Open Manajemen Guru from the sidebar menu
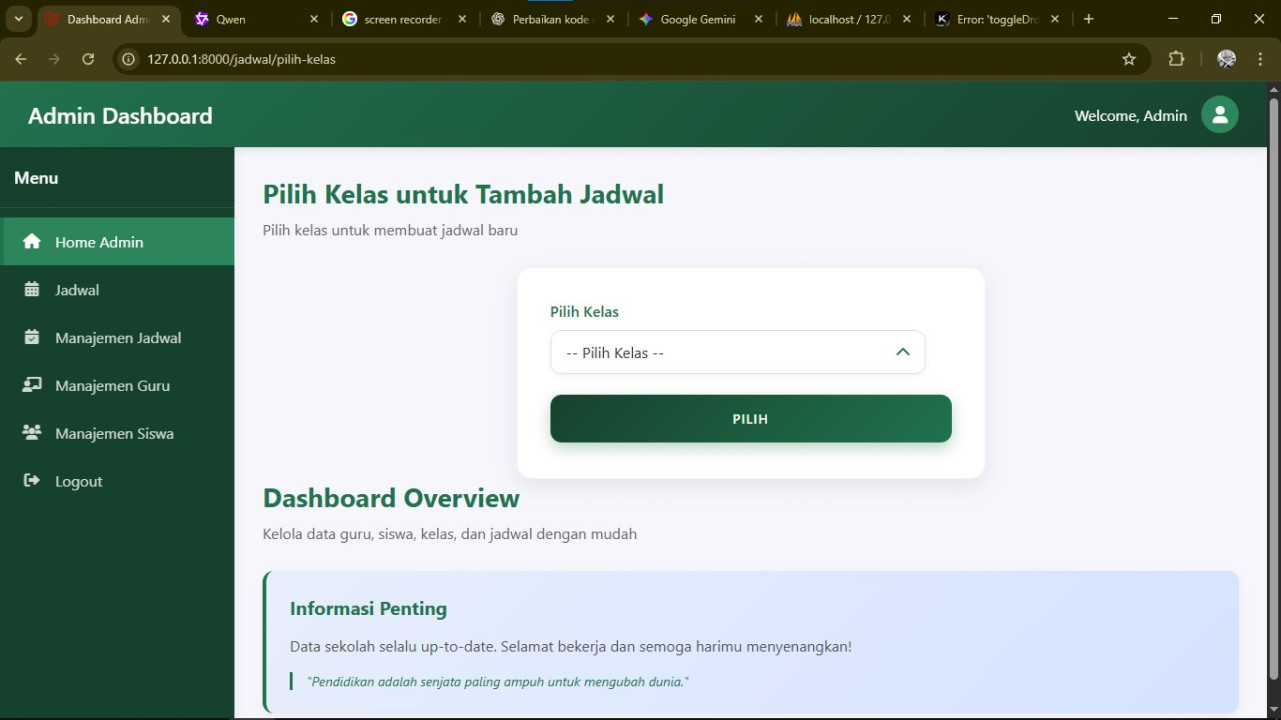Screen dimensions: 1281x720 tap(112, 386)
